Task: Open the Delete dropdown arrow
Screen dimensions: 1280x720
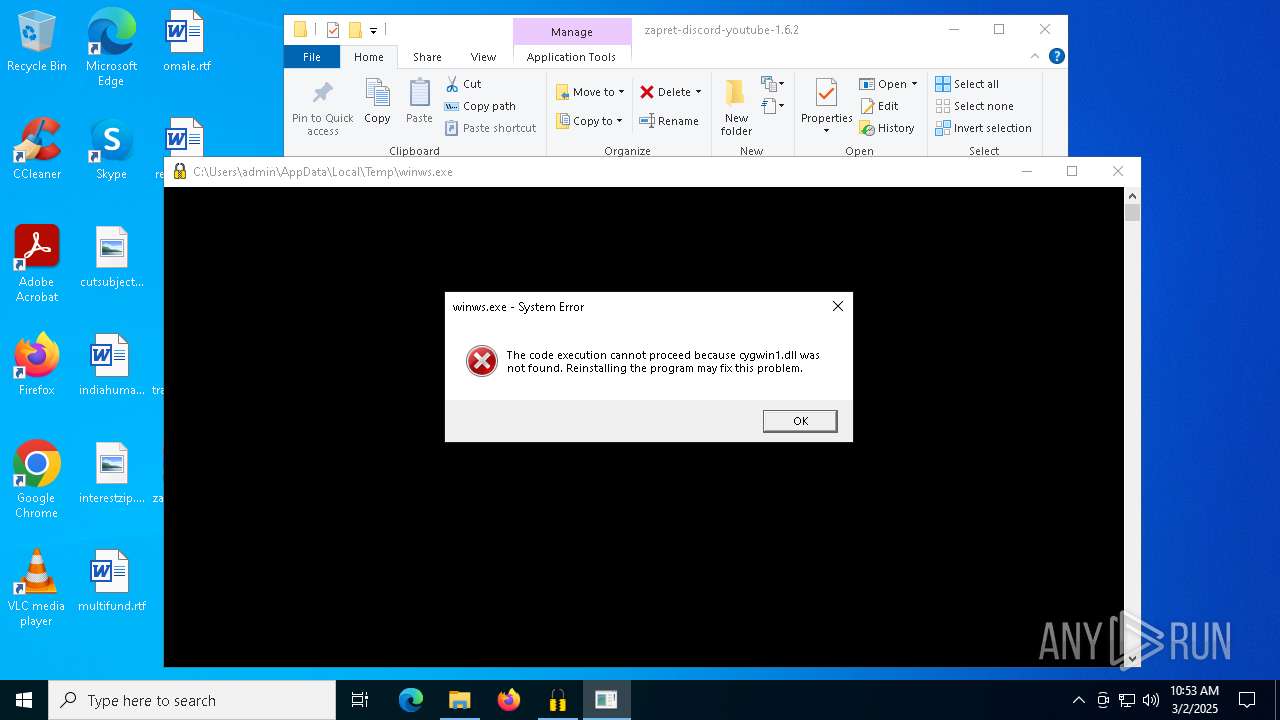Action: (698, 92)
